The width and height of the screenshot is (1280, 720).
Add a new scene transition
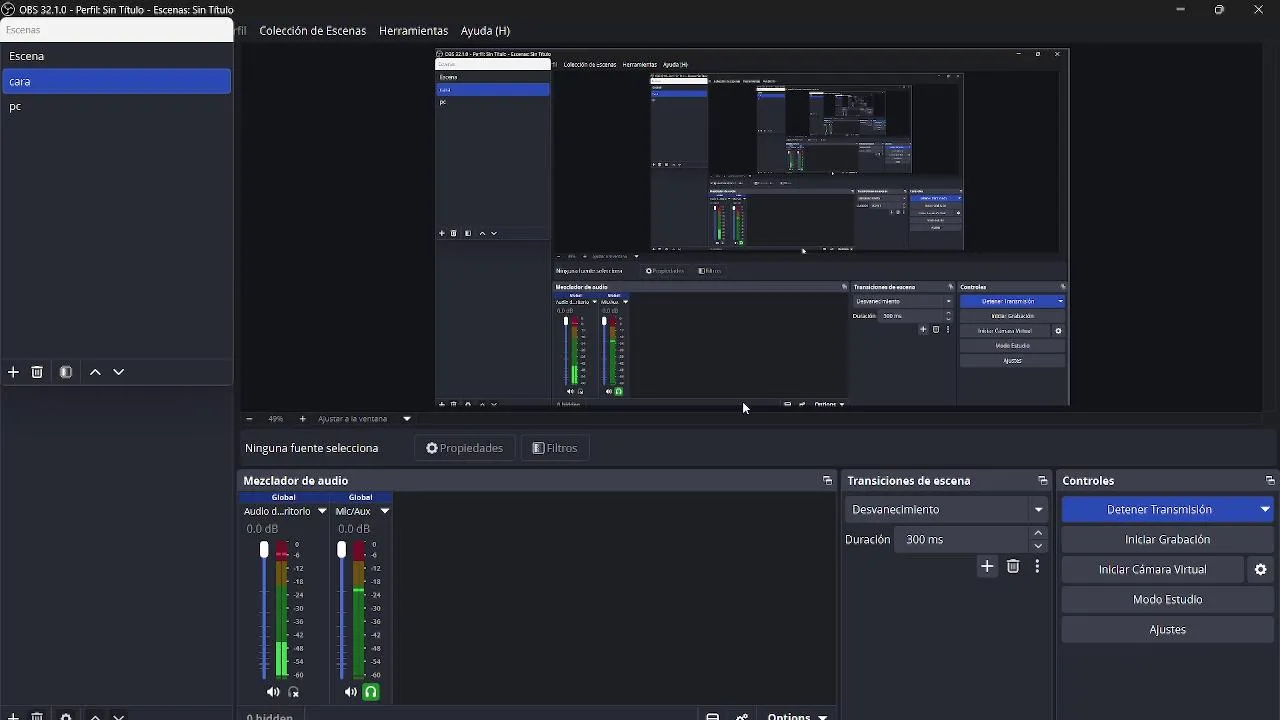[x=987, y=567]
